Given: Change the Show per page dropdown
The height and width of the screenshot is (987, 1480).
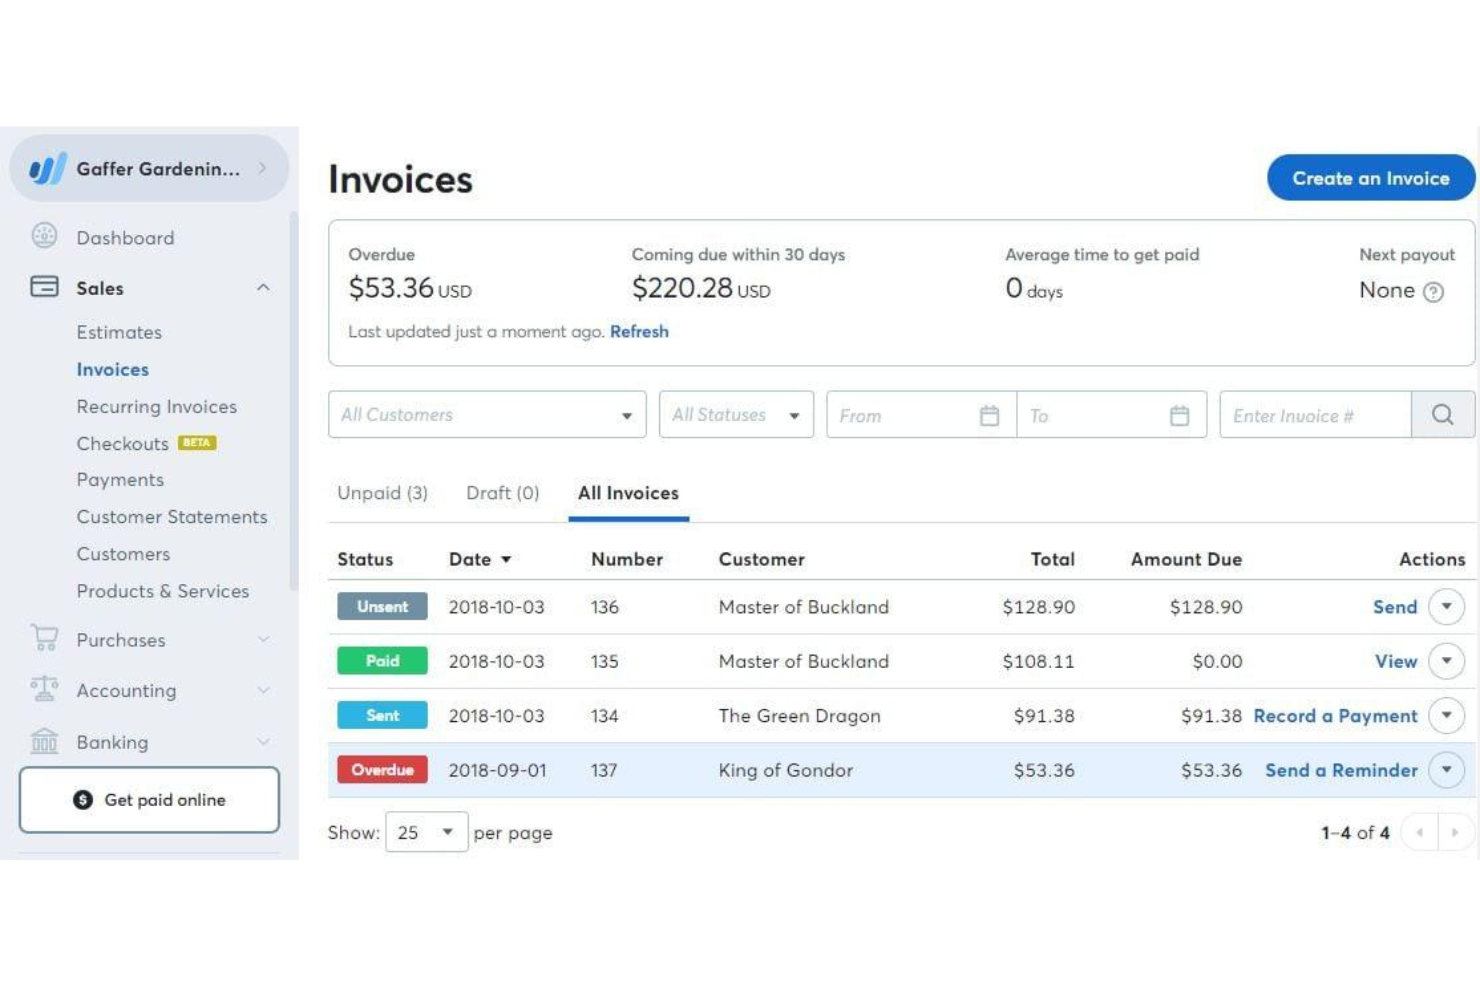Looking at the screenshot, I should pos(426,831).
